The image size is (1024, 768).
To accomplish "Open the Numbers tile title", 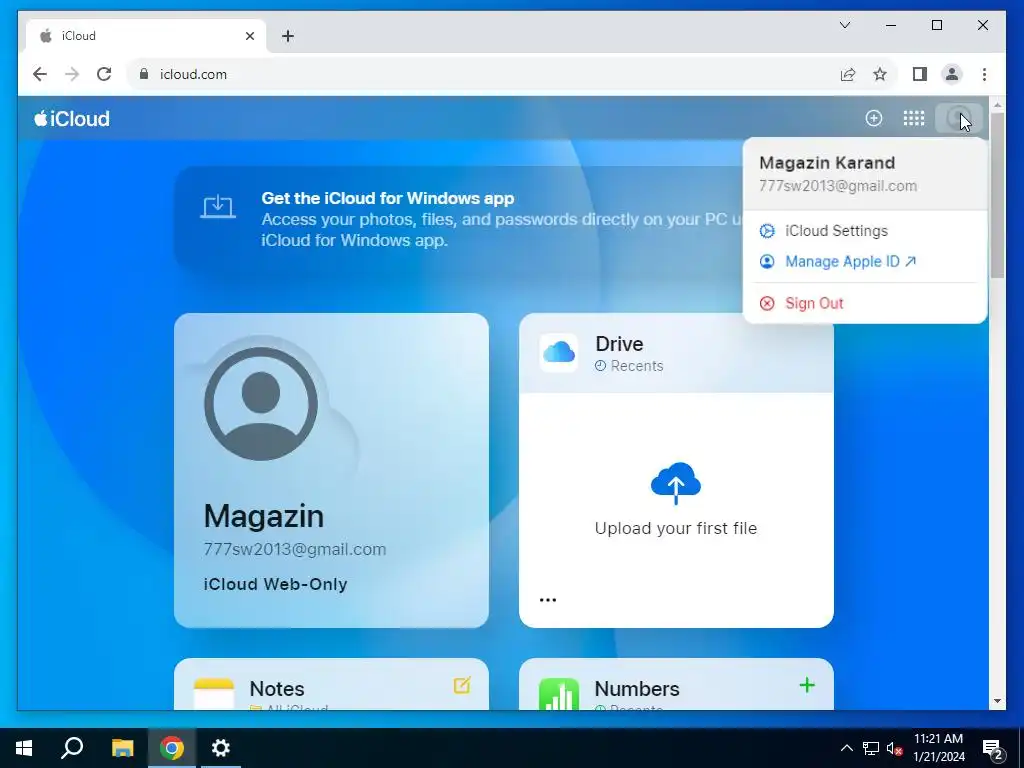I will [x=637, y=688].
